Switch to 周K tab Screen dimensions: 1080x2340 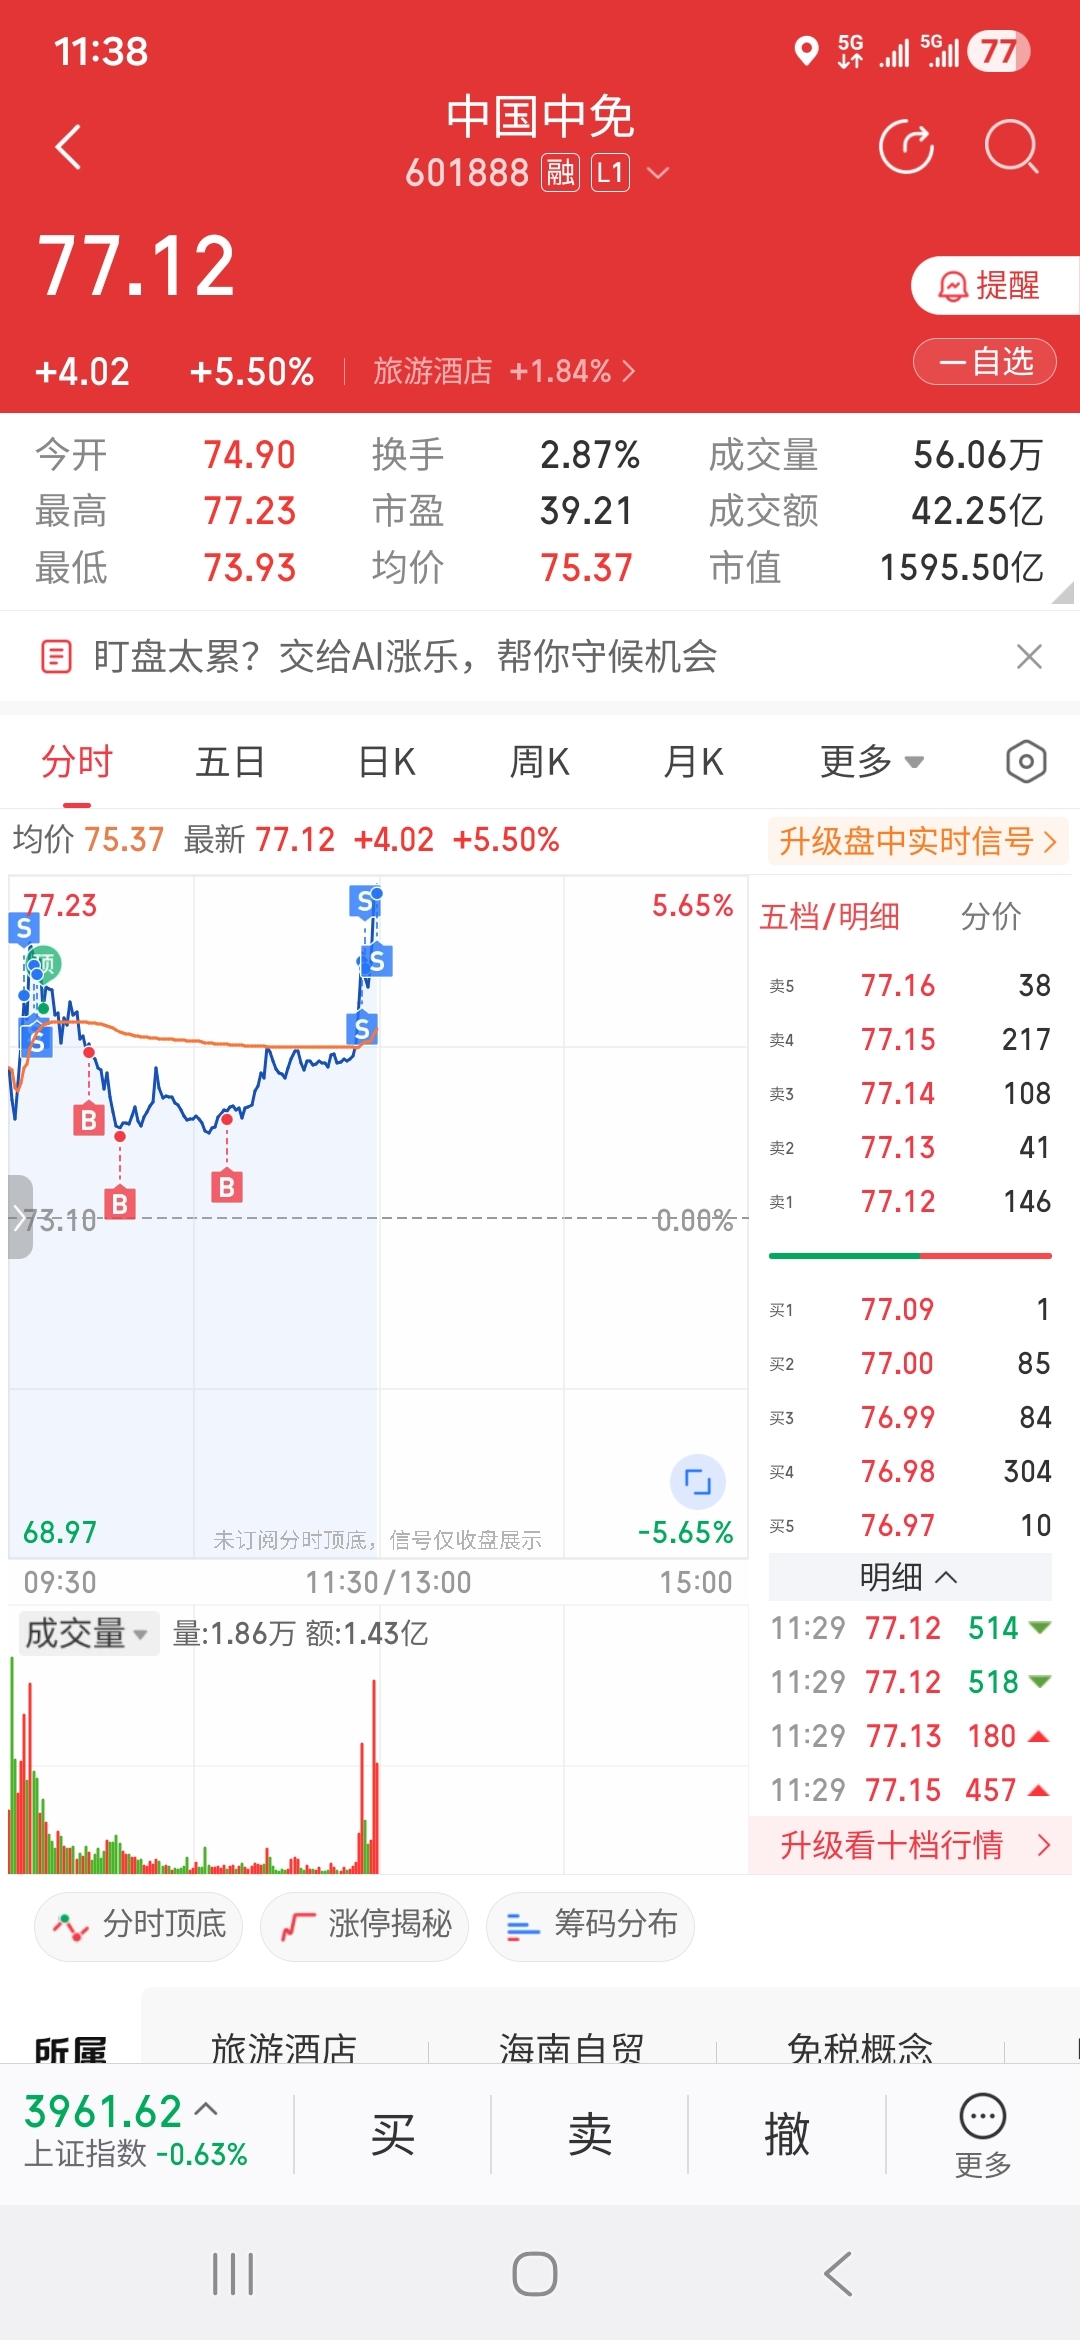(539, 762)
